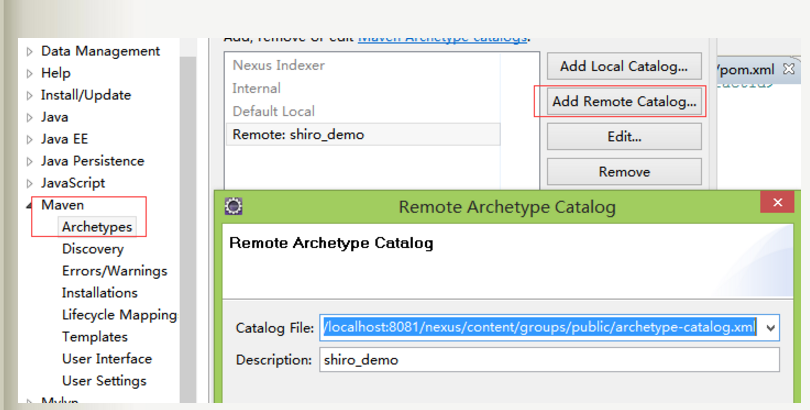810x410 pixels.
Task: Select the Maven tree item
Action: click(63, 205)
